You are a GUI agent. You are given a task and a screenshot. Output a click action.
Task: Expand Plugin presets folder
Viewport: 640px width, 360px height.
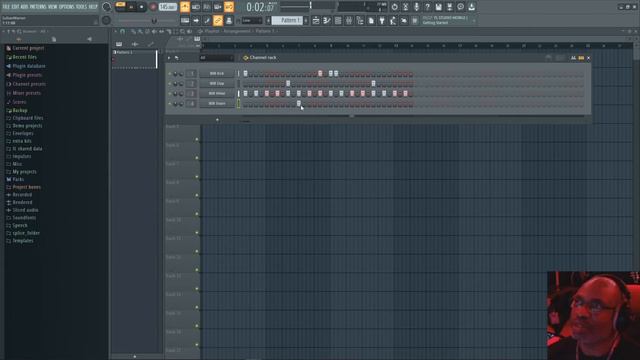(27, 75)
